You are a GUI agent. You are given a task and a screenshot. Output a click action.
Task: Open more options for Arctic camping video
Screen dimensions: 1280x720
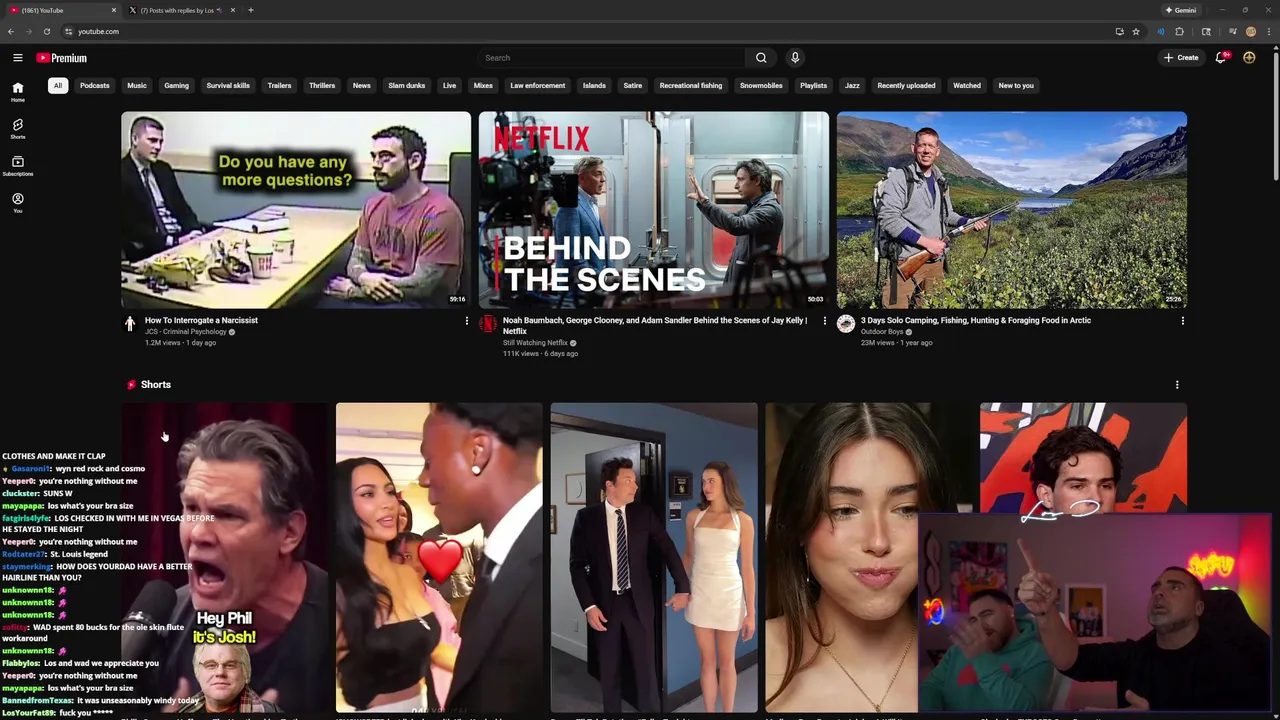[1183, 321]
